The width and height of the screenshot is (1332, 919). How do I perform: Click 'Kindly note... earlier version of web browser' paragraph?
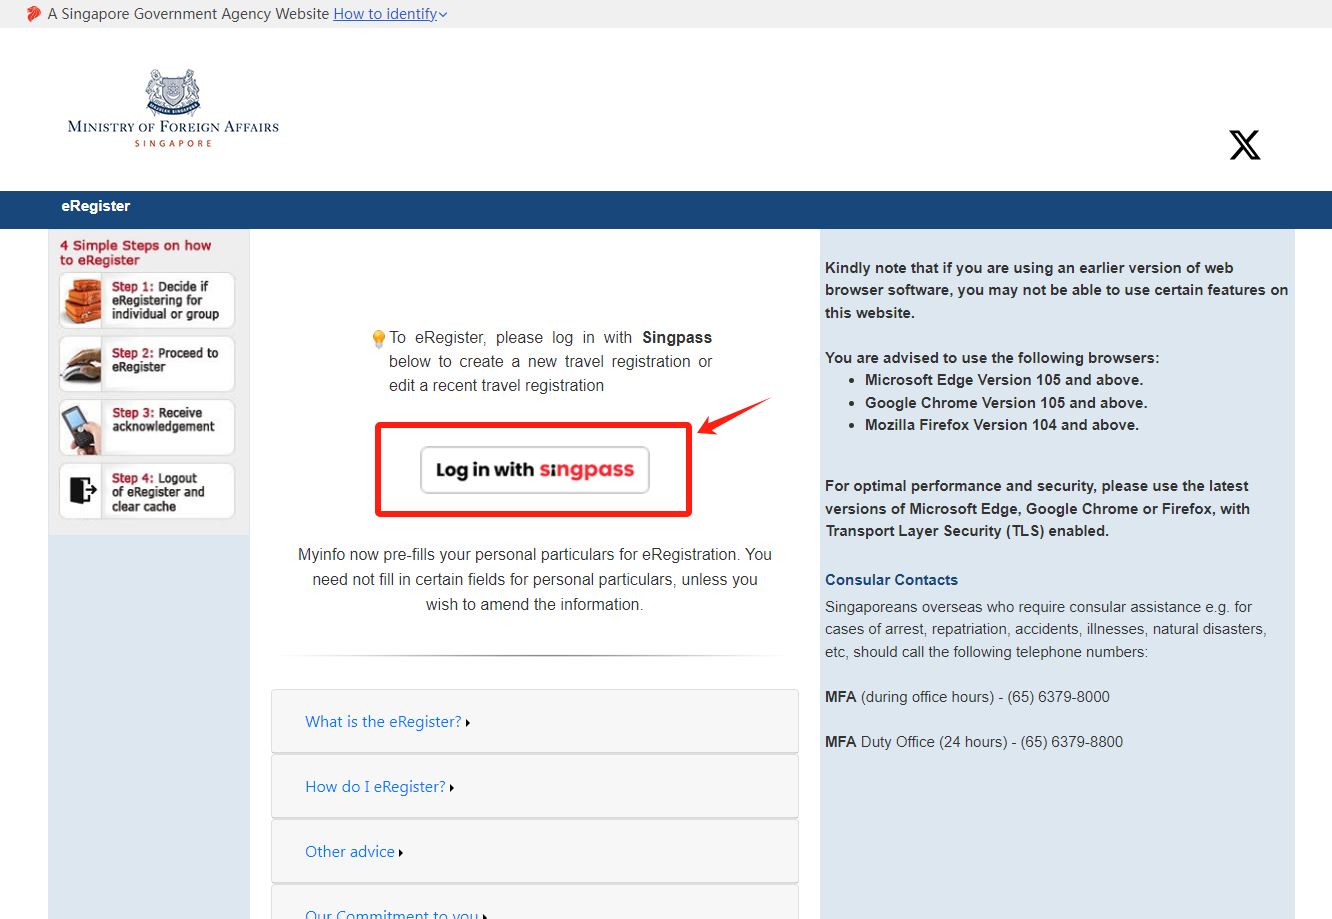click(x=1056, y=290)
